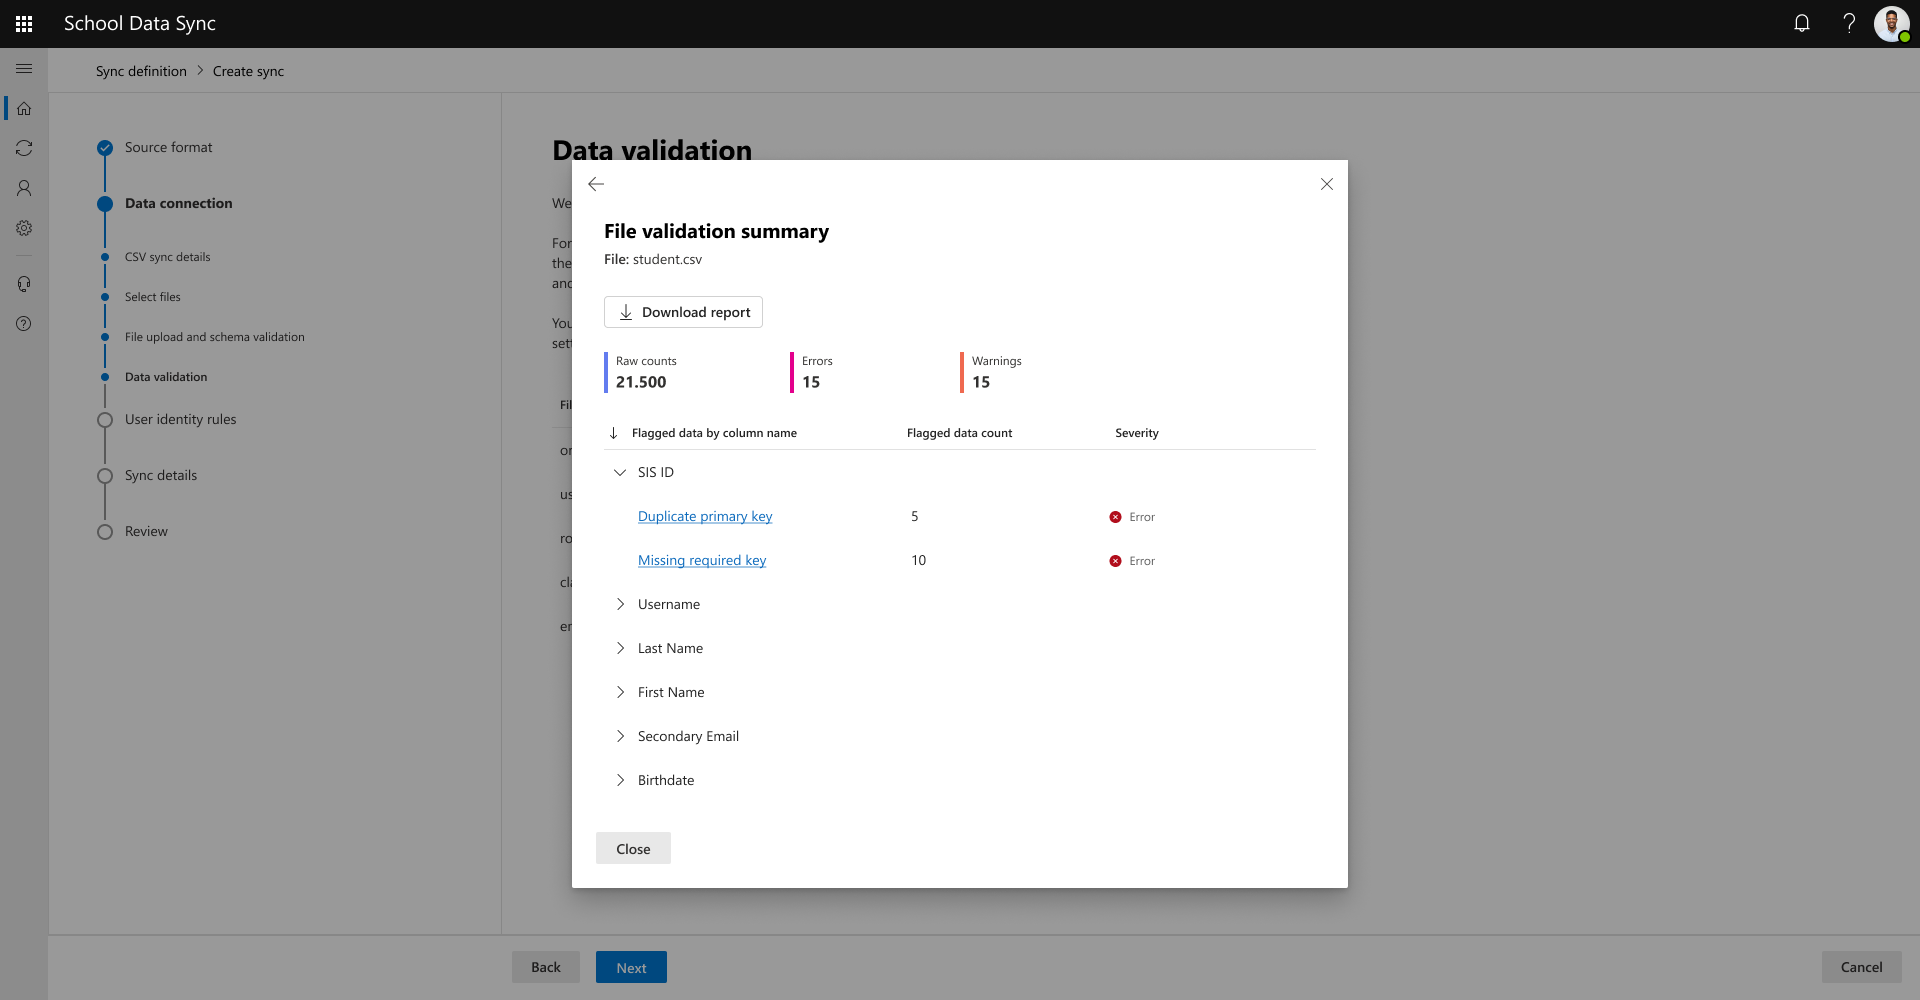The height and width of the screenshot is (1000, 1920).
Task: Open the user profile avatar
Action: click(x=1892, y=23)
